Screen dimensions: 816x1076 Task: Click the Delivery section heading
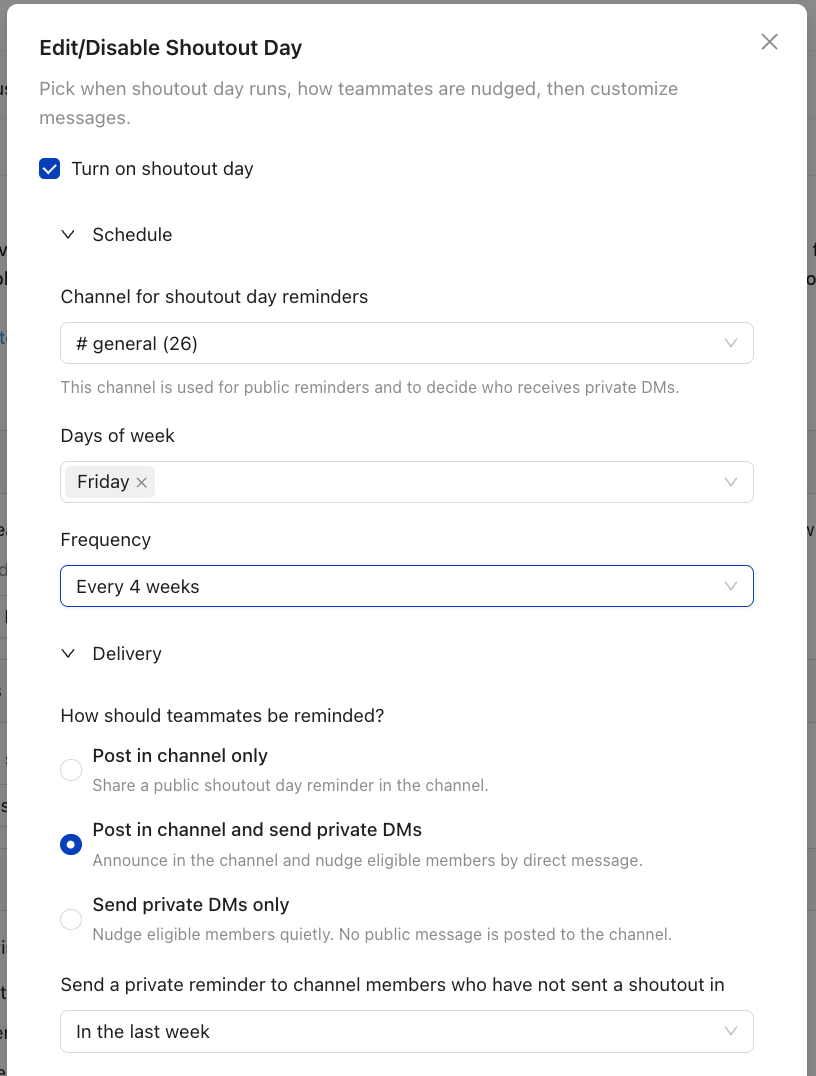[x=127, y=653]
